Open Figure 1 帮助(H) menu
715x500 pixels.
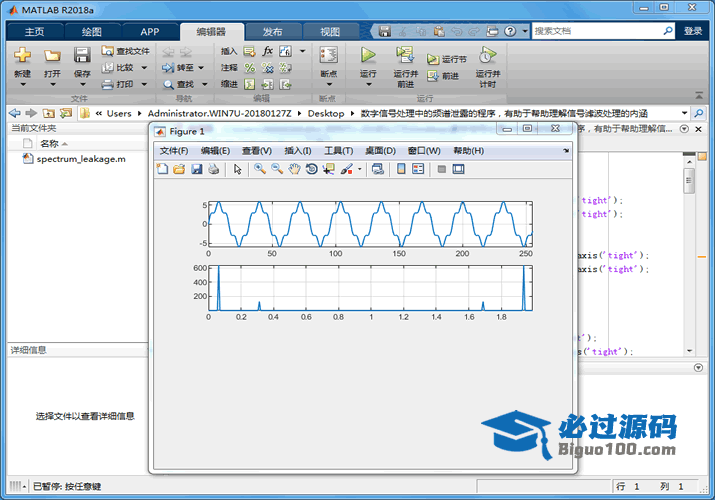point(468,151)
